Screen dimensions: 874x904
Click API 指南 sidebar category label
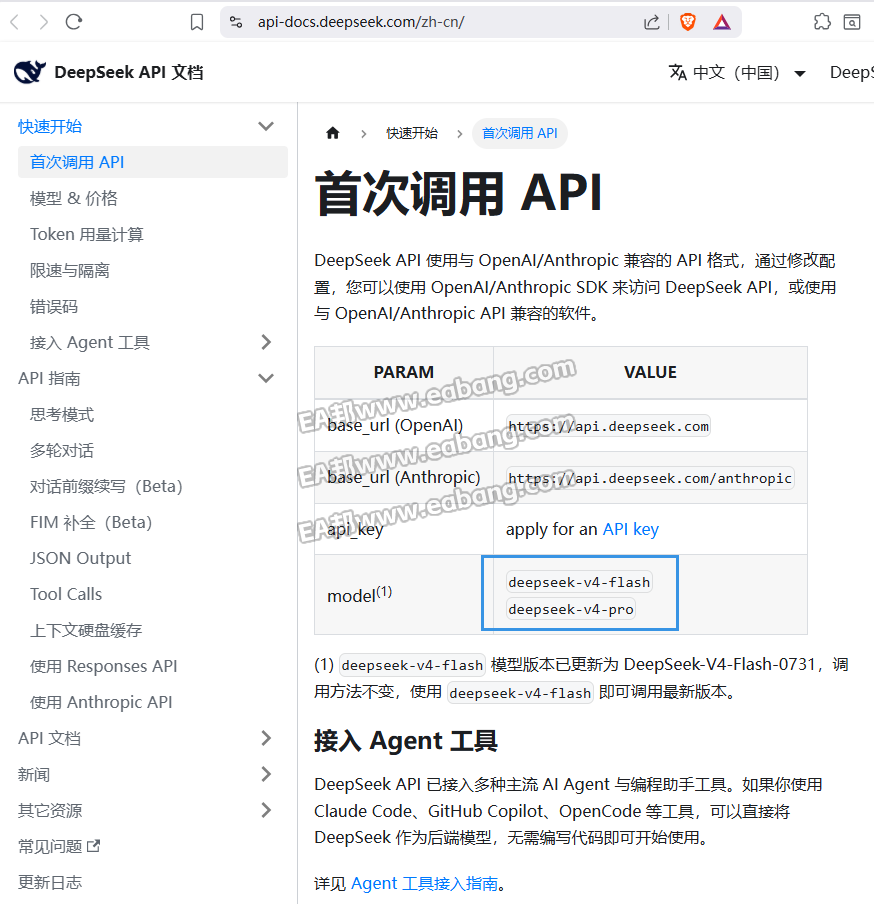click(49, 378)
